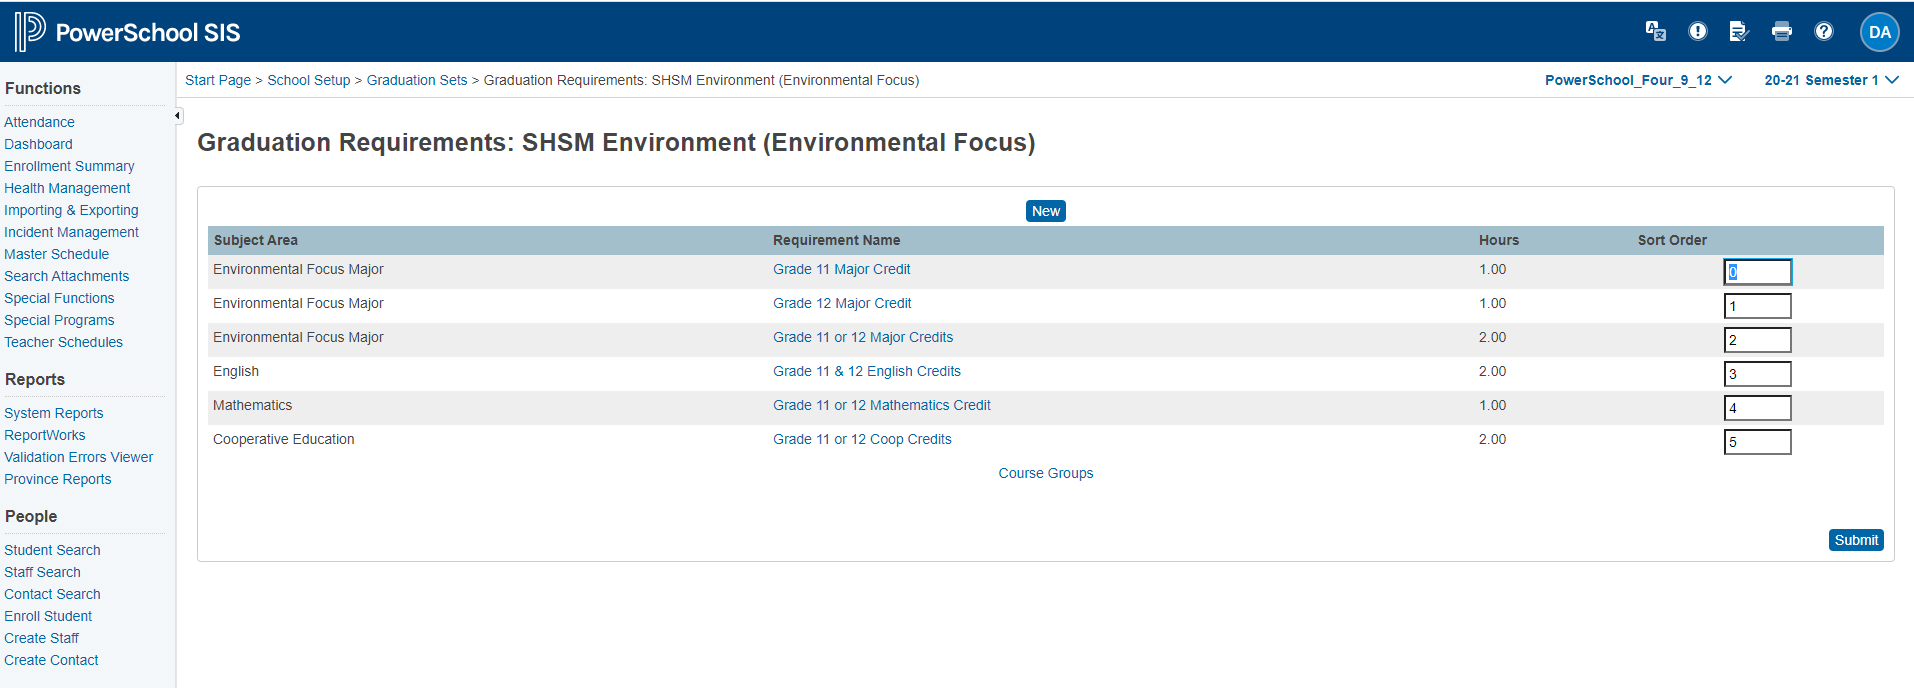Submit the sort order changes
Screen dimensions: 1914x688
click(1855, 540)
